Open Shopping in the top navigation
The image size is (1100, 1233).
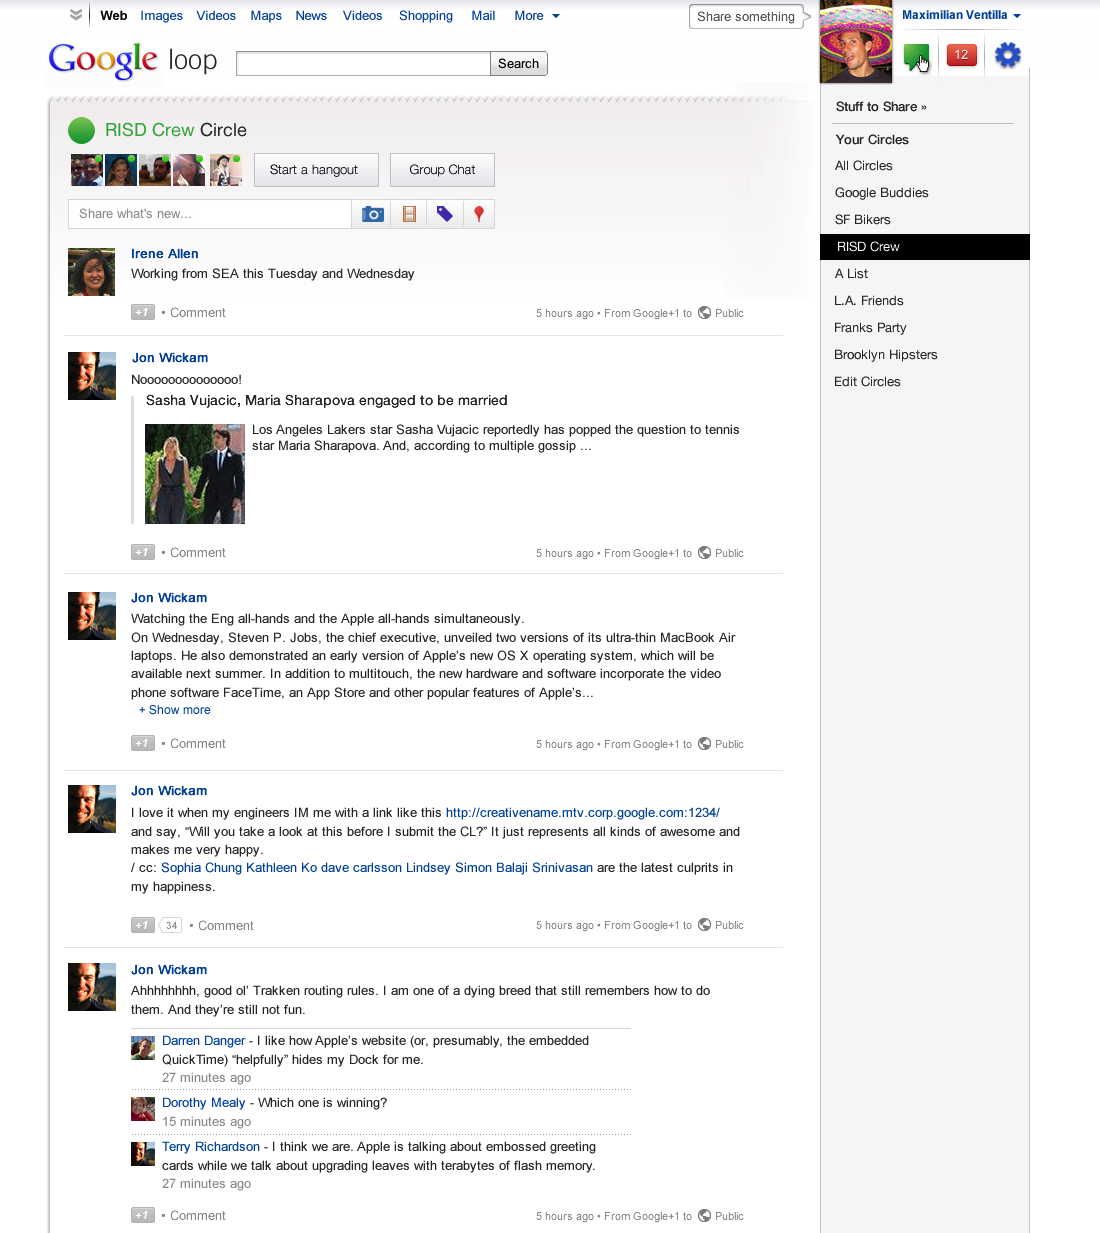(426, 16)
